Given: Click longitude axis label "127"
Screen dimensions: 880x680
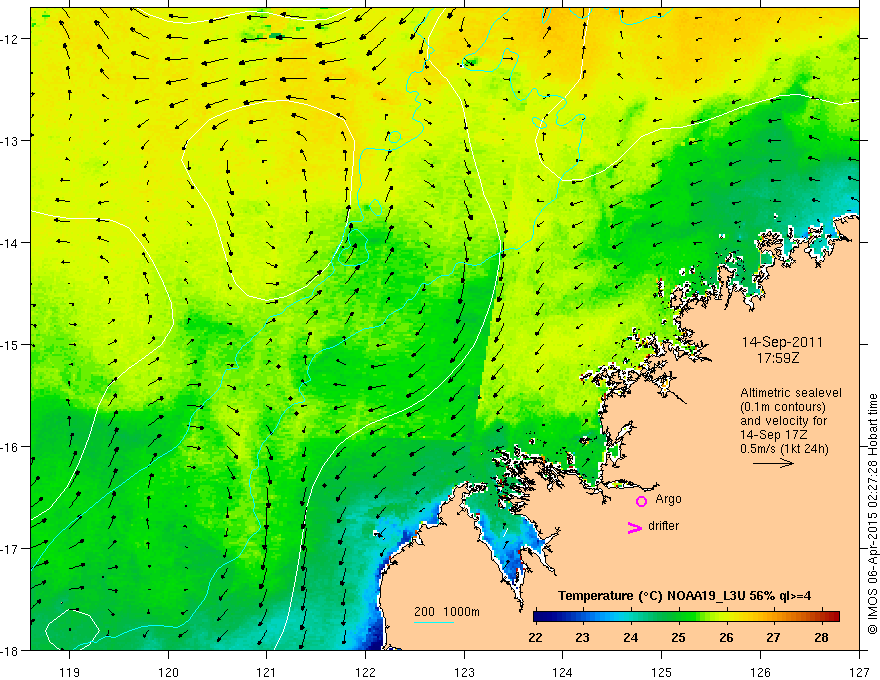Looking at the screenshot, I should [859, 672].
